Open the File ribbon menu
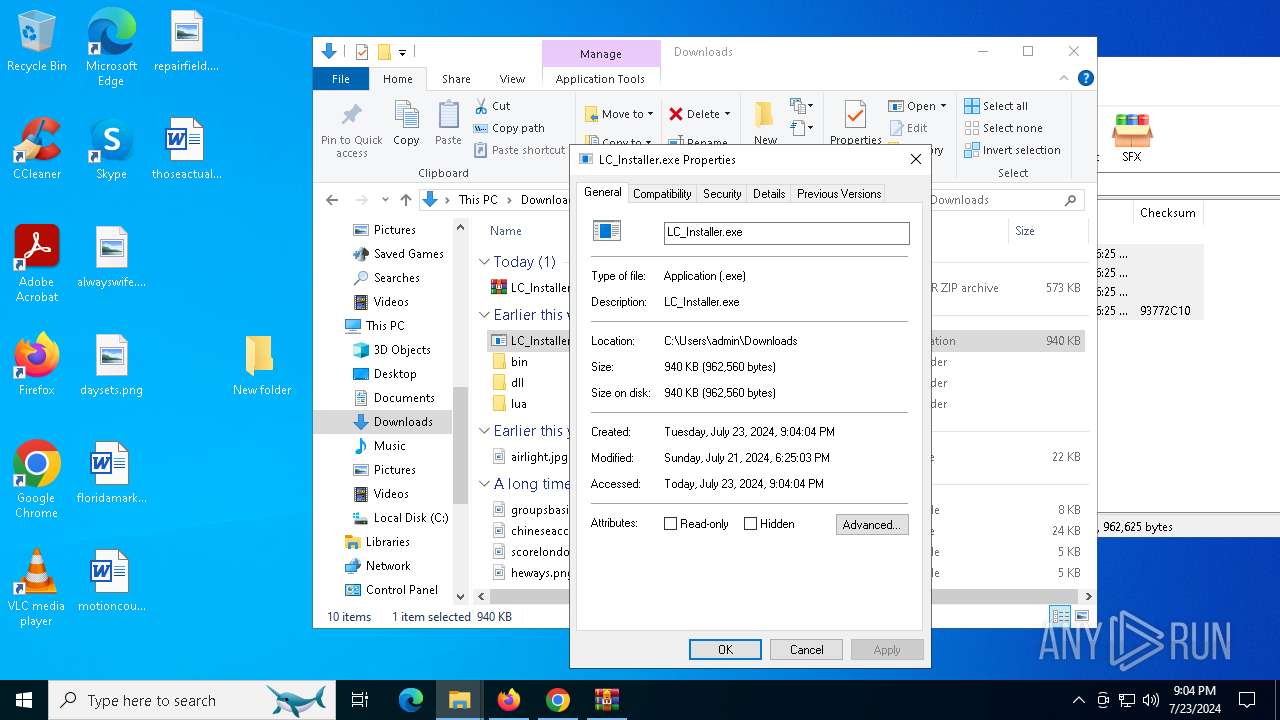1280x720 pixels. (341, 79)
